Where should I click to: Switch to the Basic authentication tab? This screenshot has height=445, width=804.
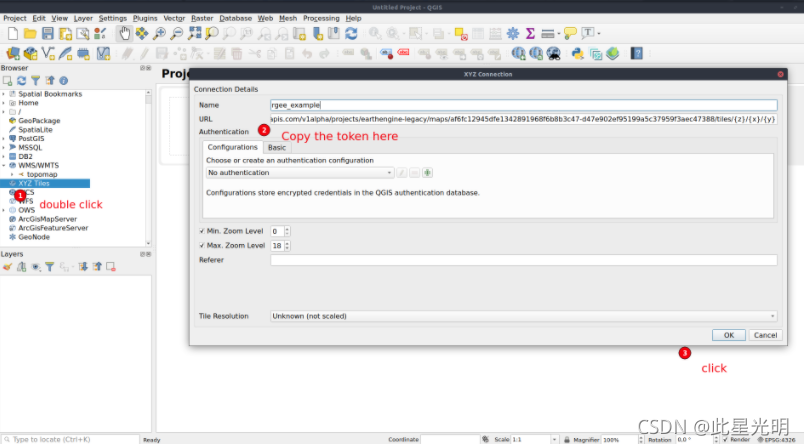point(277,148)
